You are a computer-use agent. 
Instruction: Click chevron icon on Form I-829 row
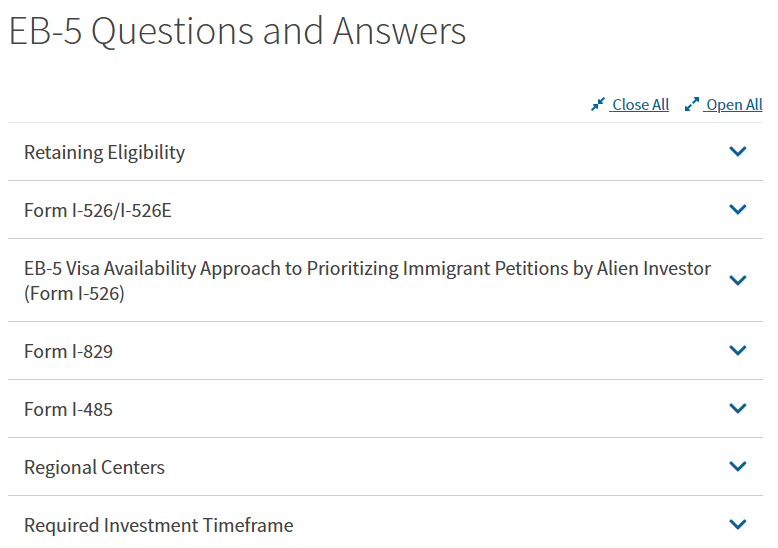[x=738, y=351]
